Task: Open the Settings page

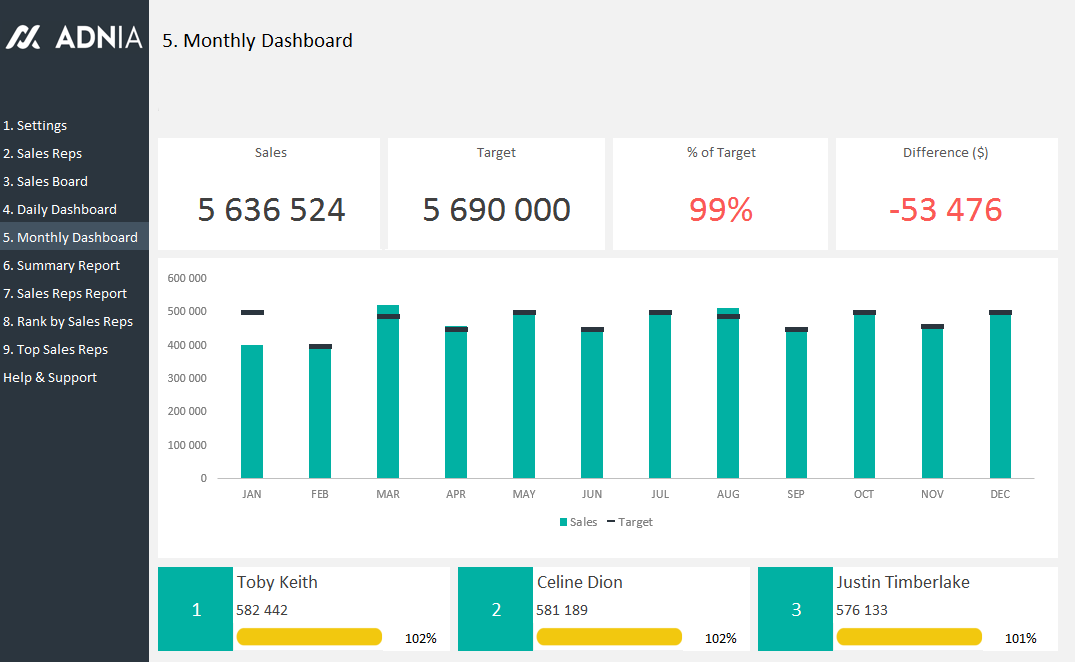Action: click(x=35, y=126)
